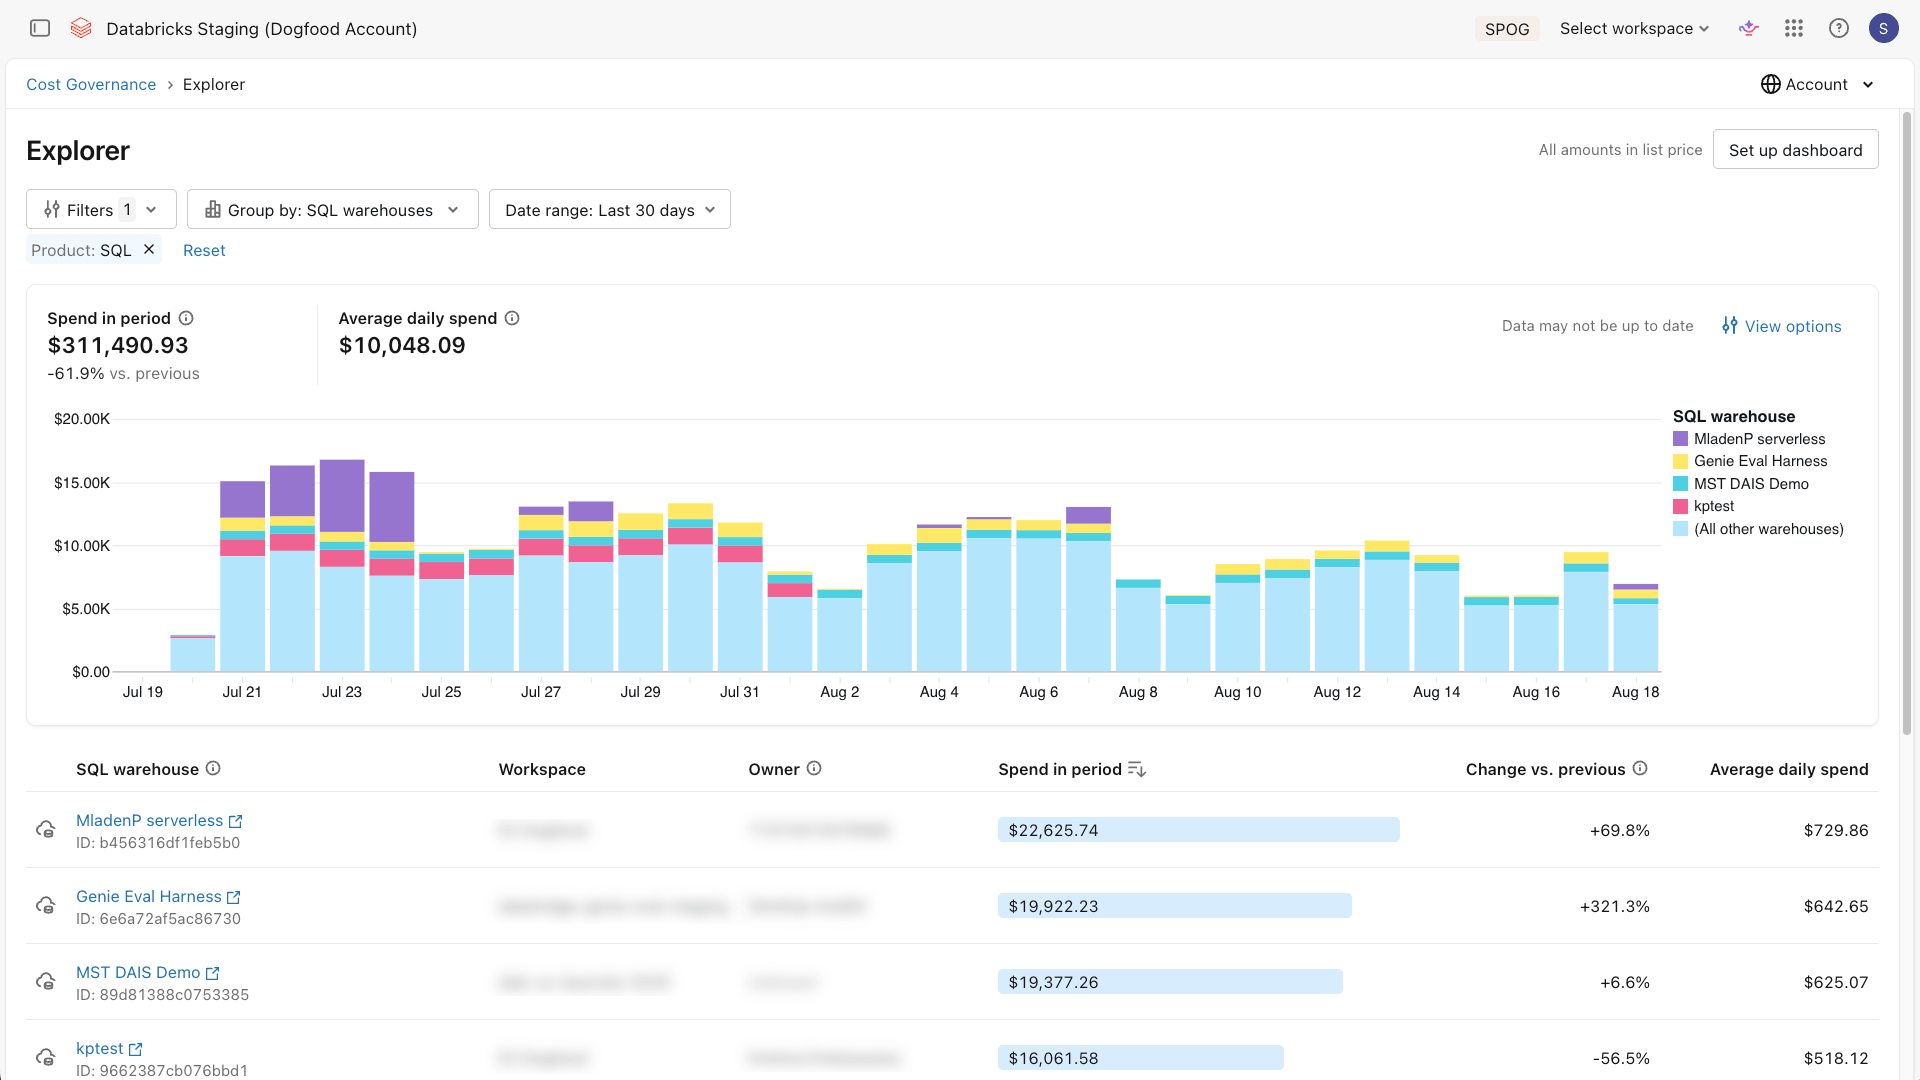The image size is (1920, 1080).
Task: Click the $19,922.23 spend bar
Action: (x=1175, y=906)
